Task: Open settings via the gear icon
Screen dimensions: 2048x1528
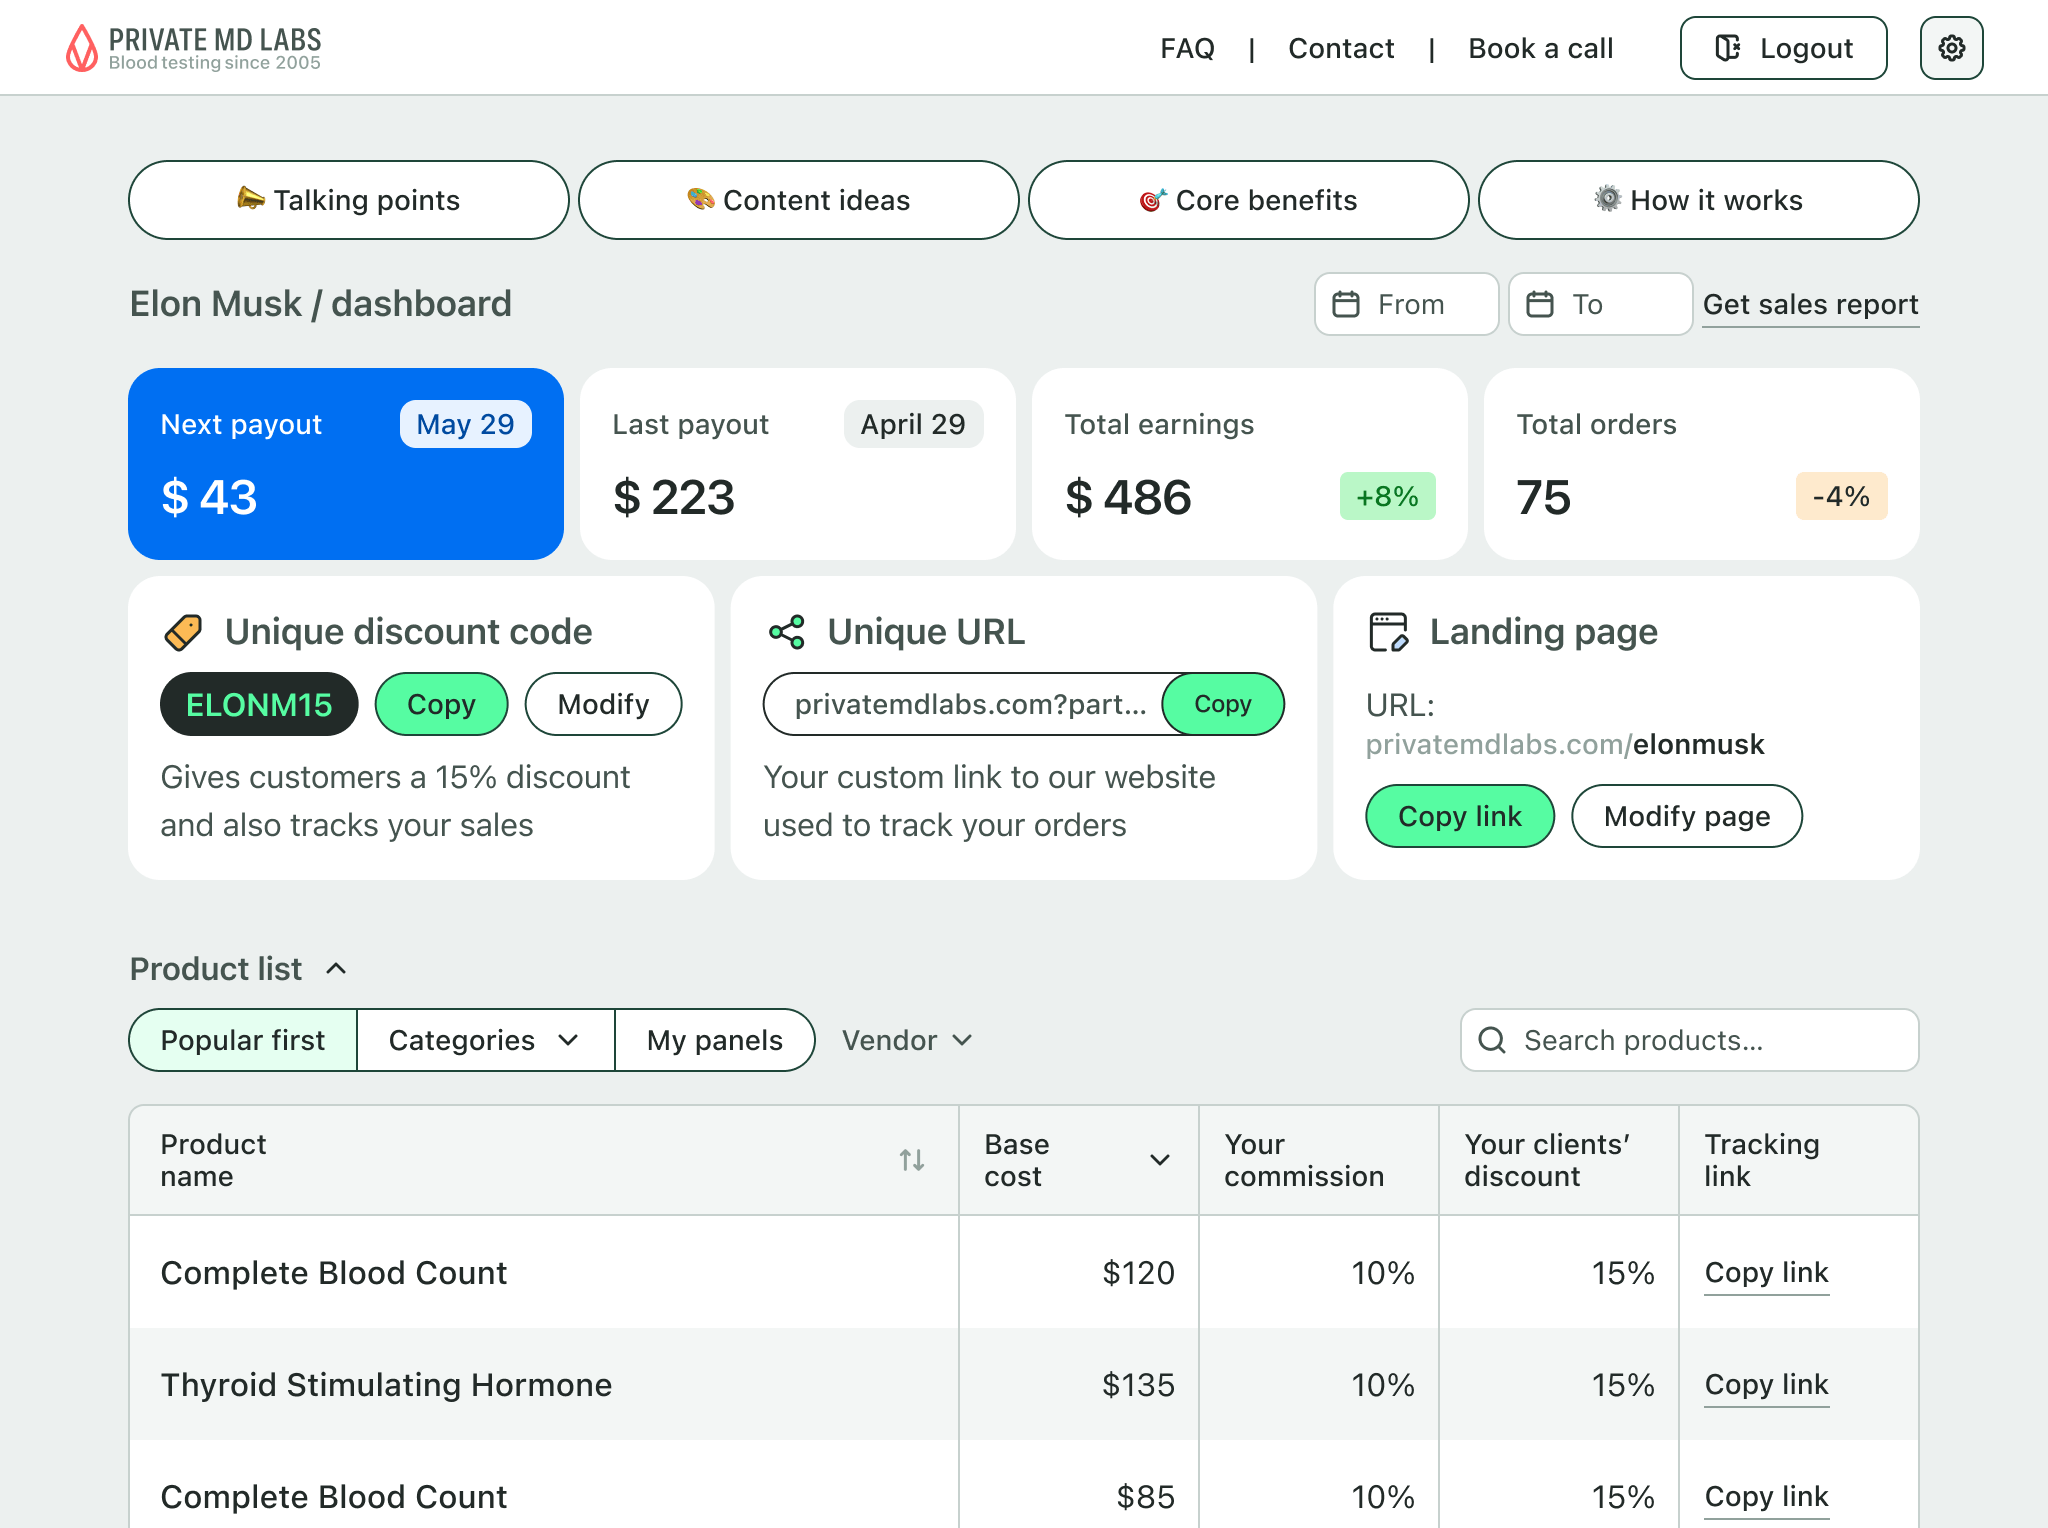Action: (1950, 47)
